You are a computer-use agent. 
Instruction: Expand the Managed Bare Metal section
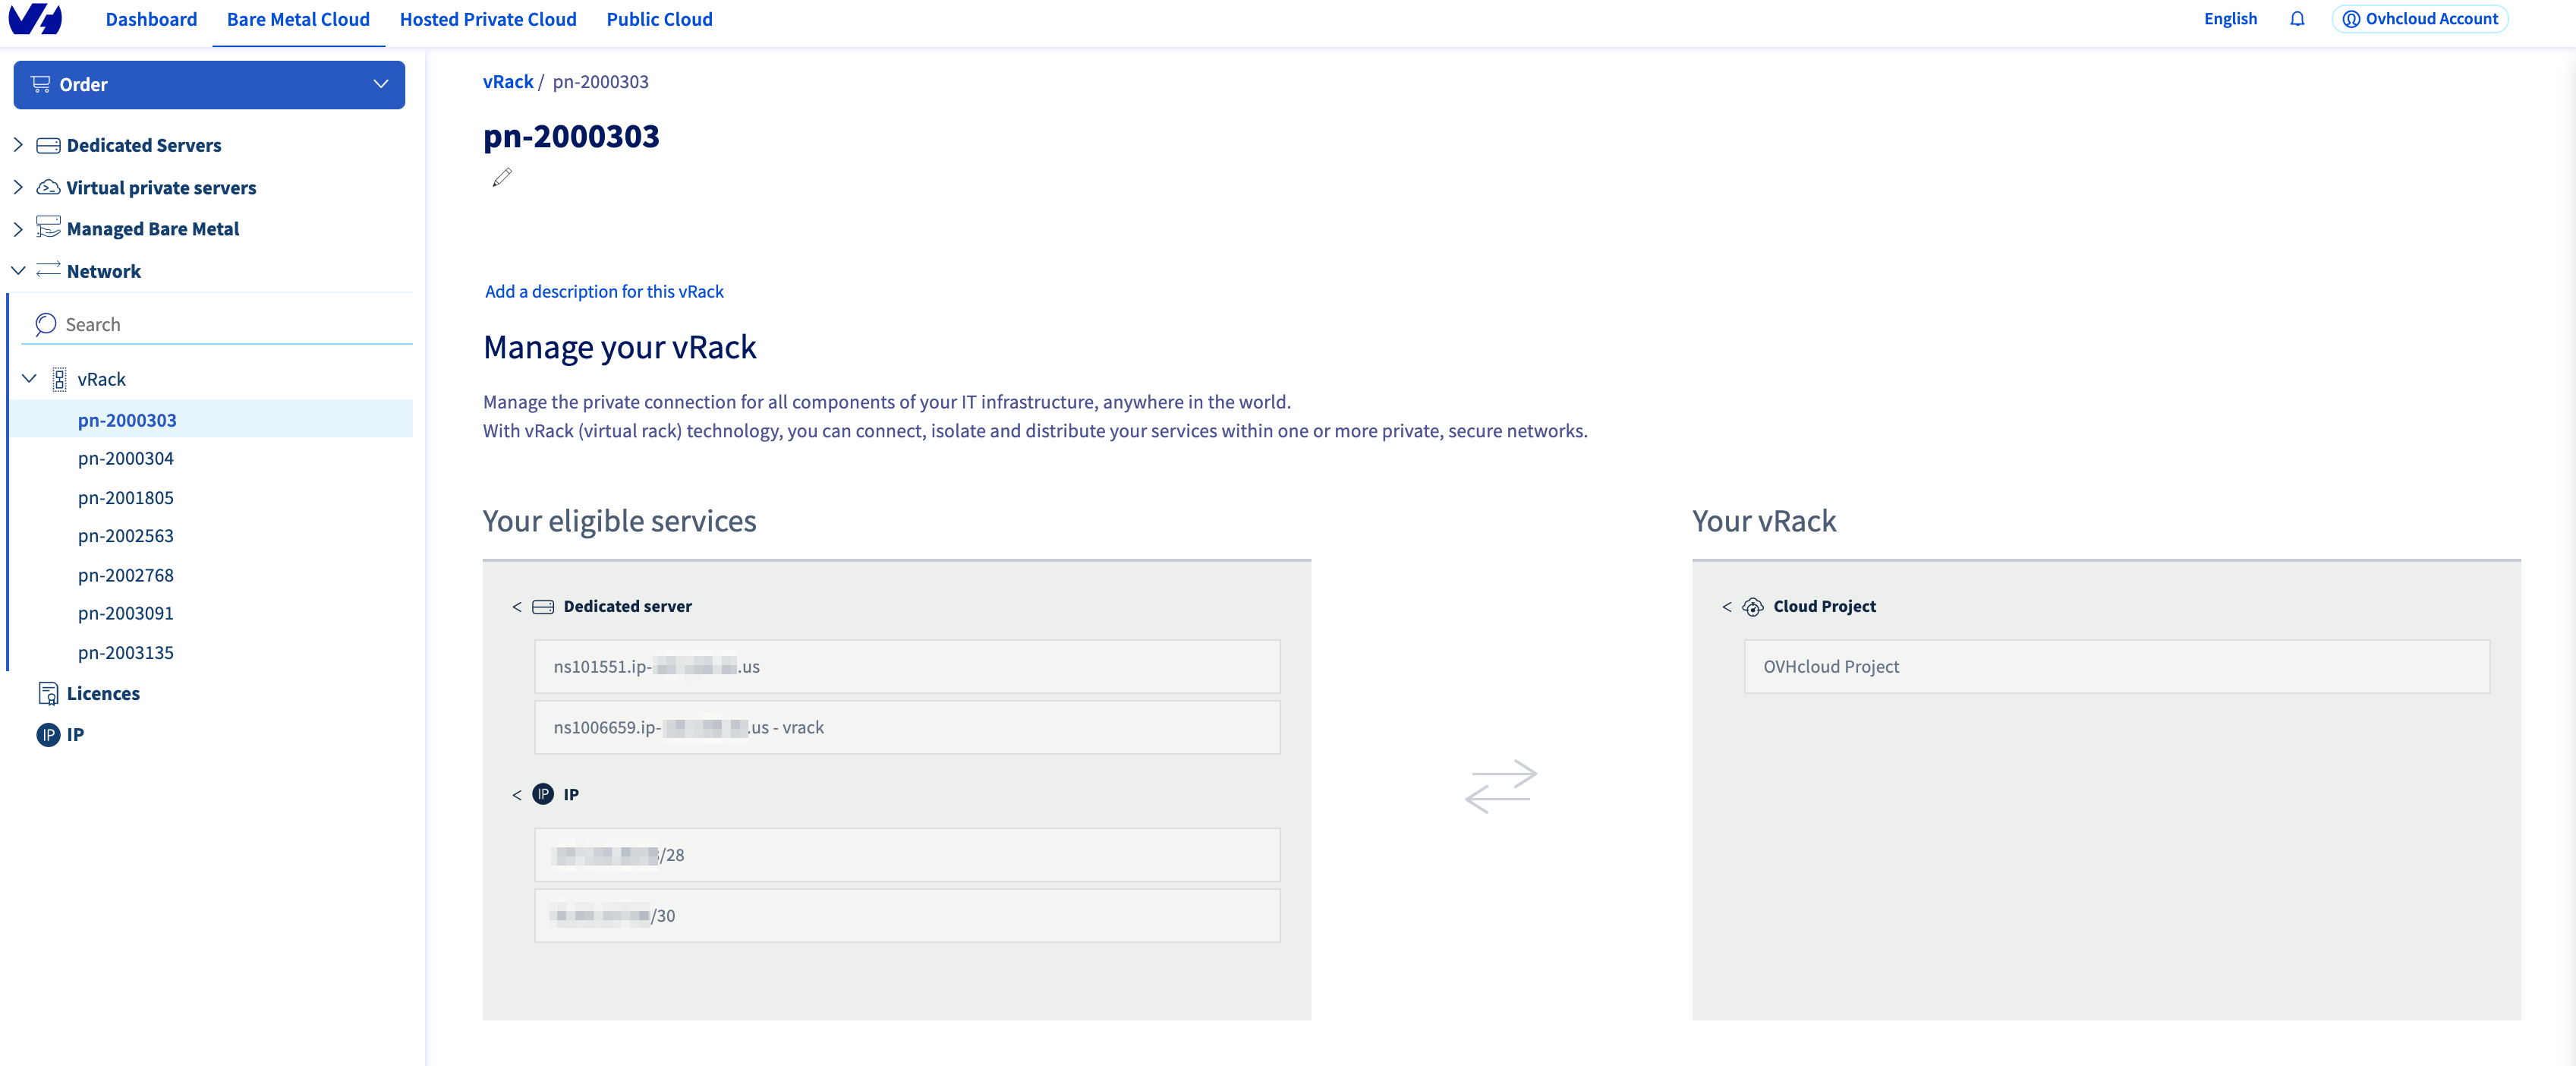(18, 229)
